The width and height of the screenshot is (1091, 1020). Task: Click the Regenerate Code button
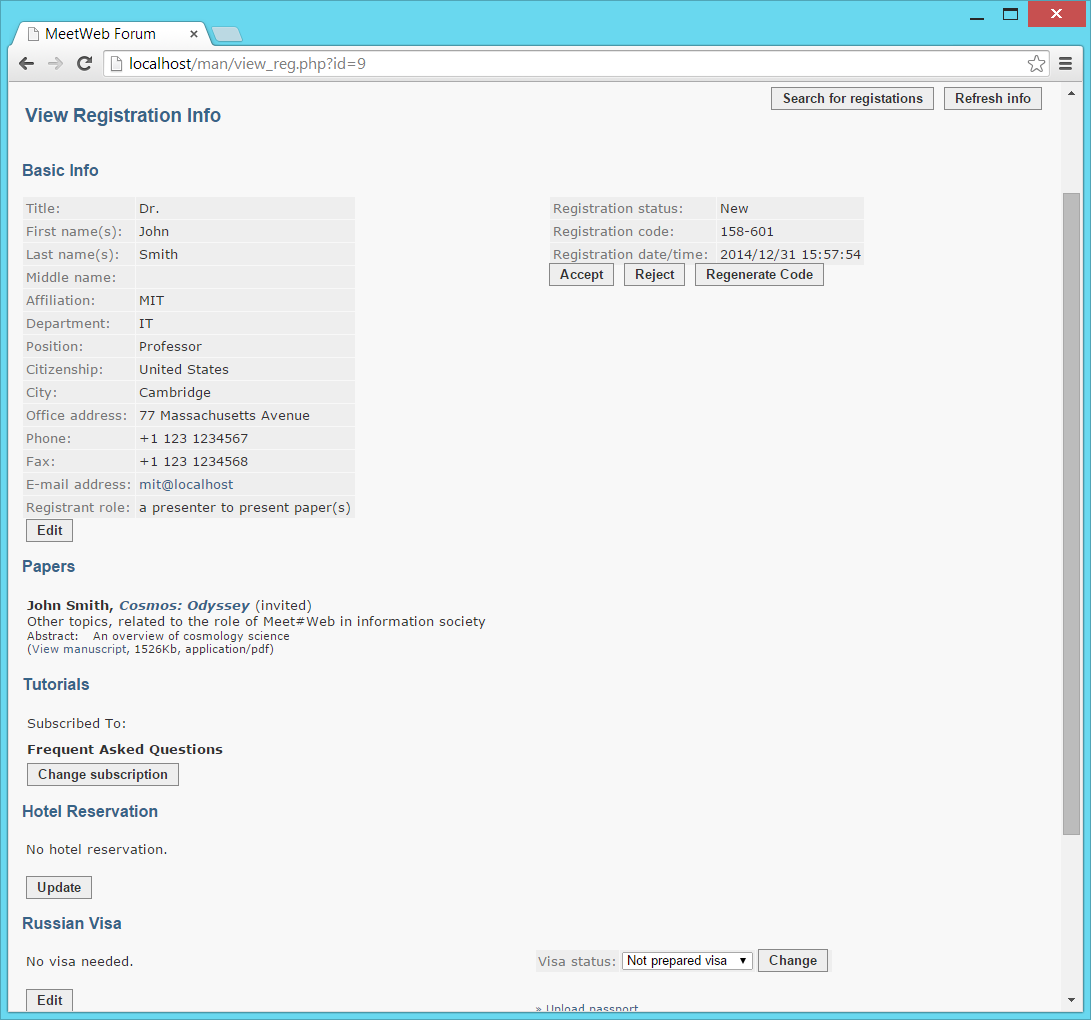(x=759, y=274)
